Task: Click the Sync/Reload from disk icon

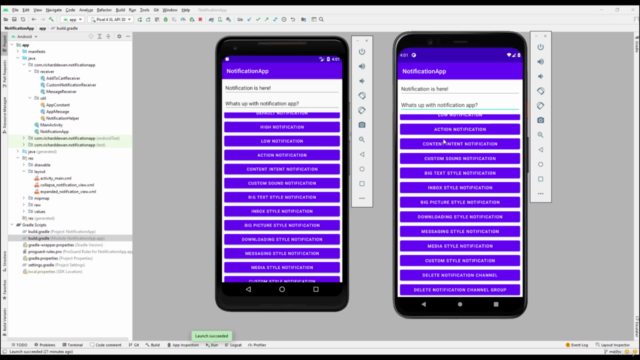Action: click(23, 20)
